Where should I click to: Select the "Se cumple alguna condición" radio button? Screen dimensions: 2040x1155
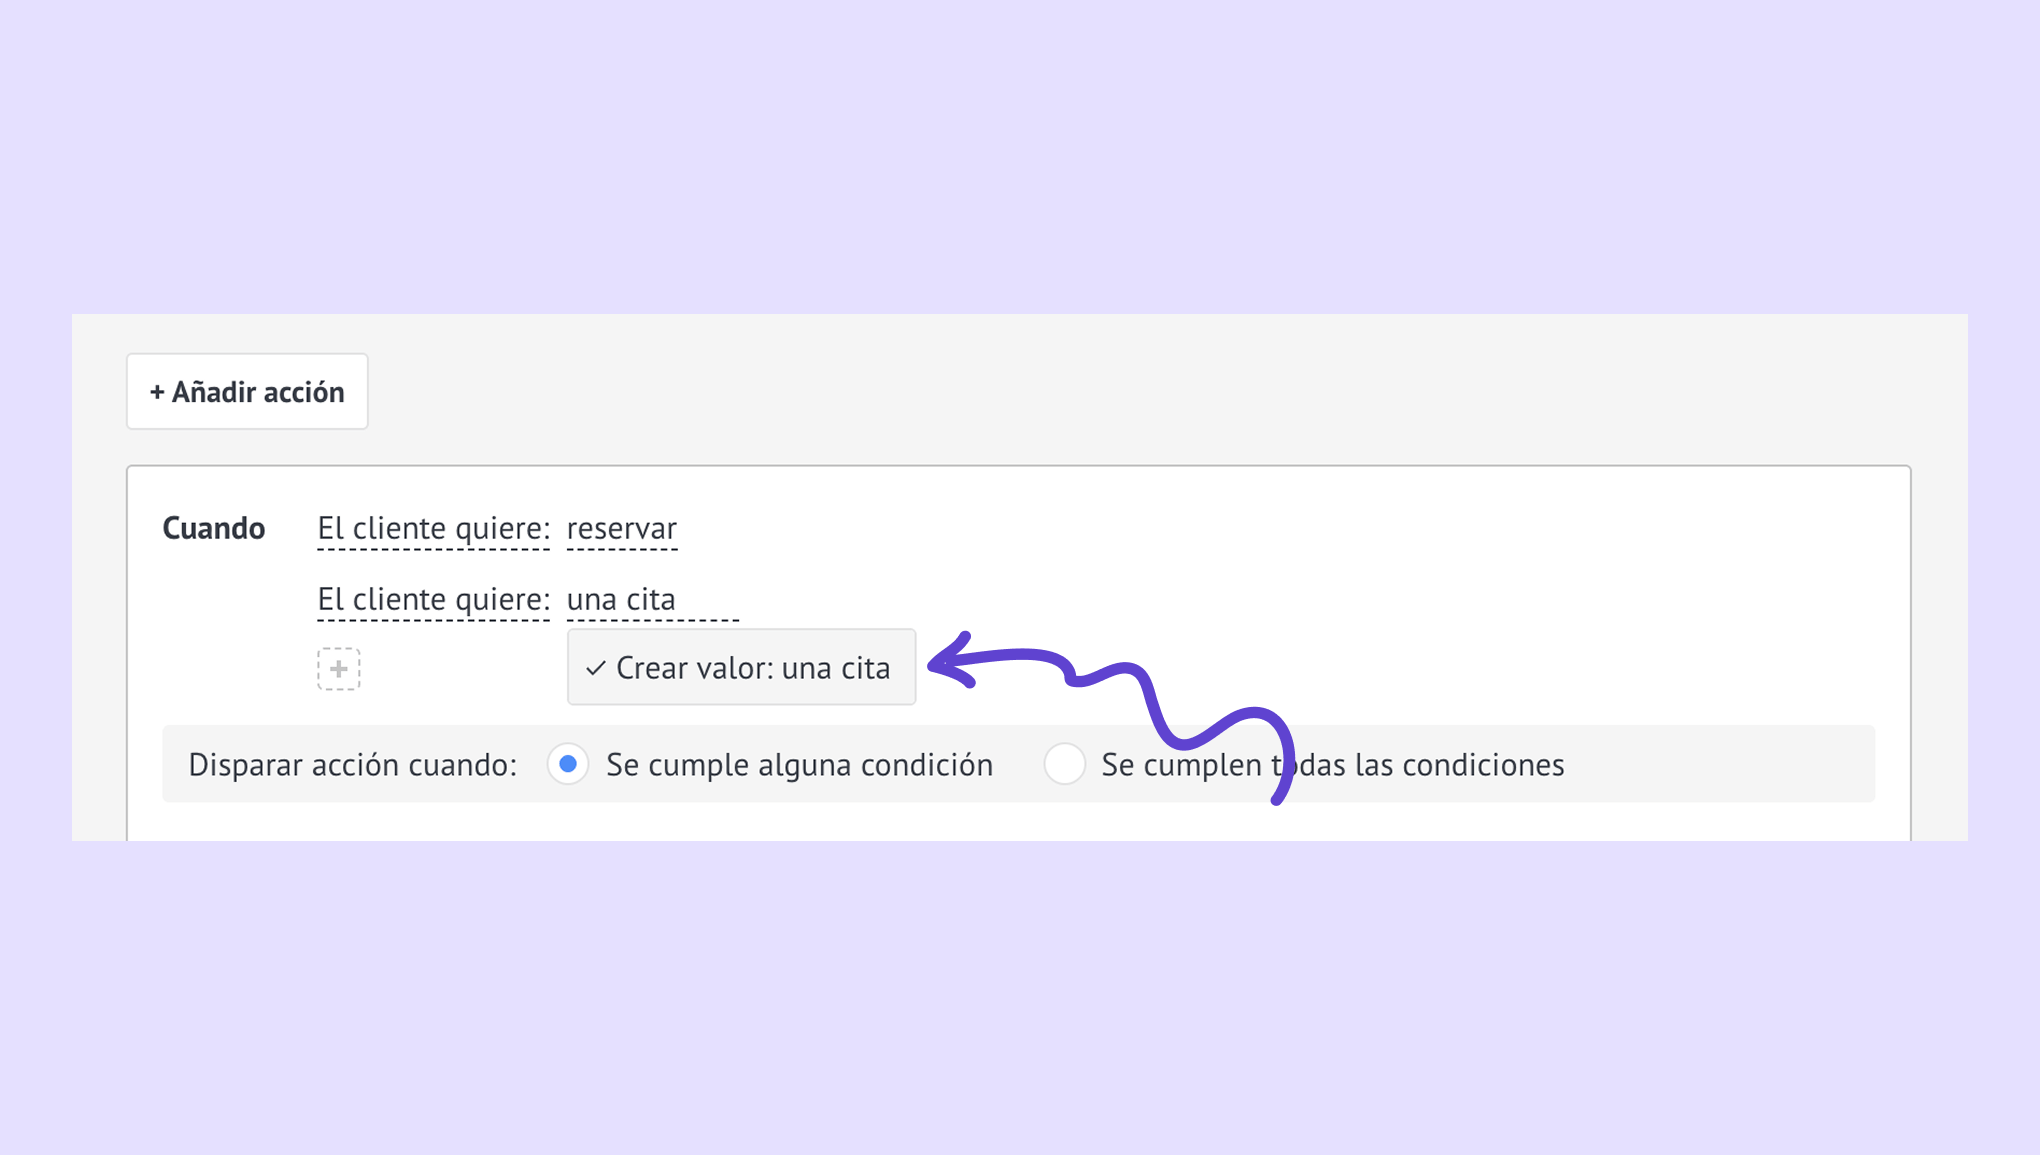click(x=568, y=765)
